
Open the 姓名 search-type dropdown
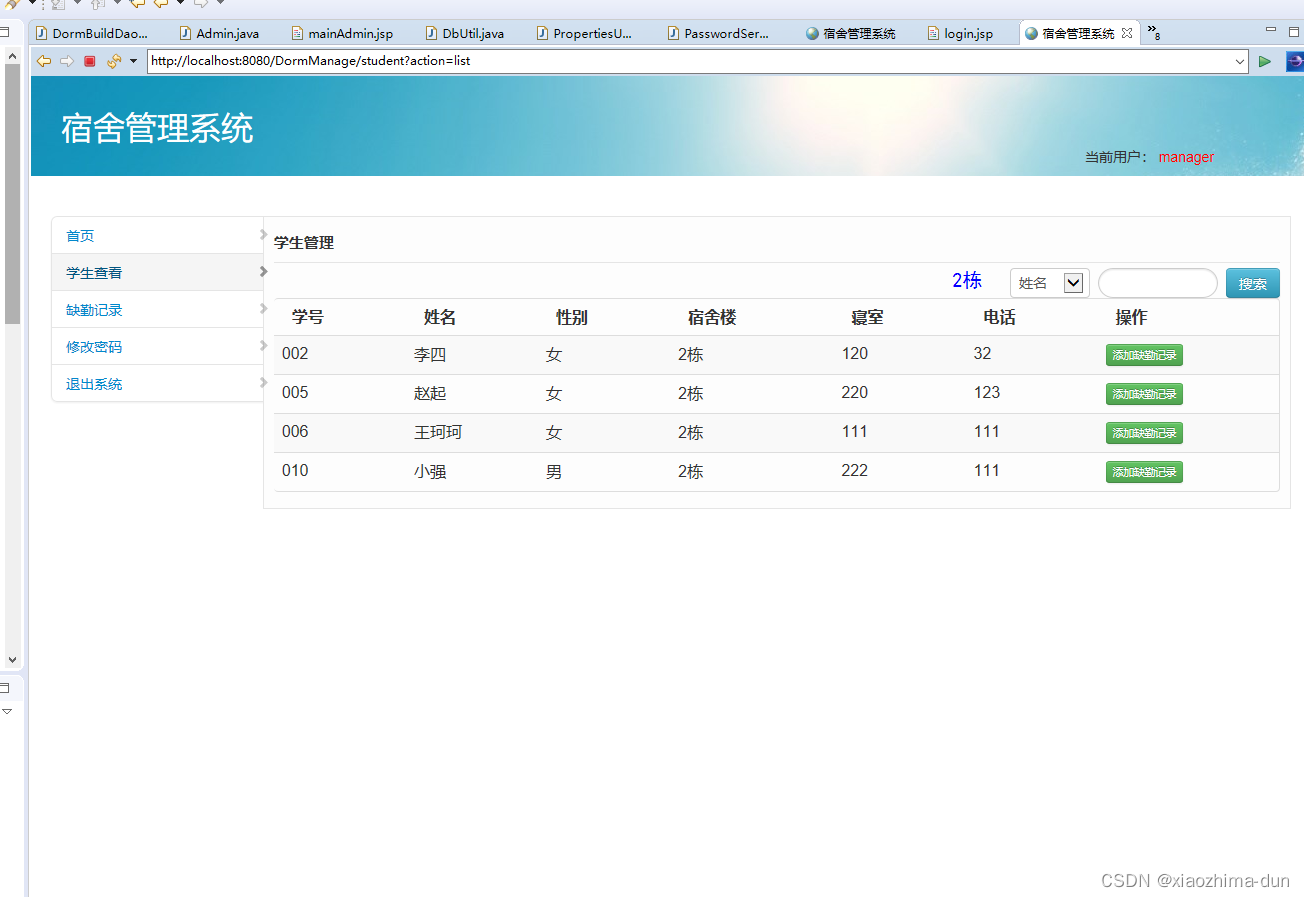(x=1050, y=283)
